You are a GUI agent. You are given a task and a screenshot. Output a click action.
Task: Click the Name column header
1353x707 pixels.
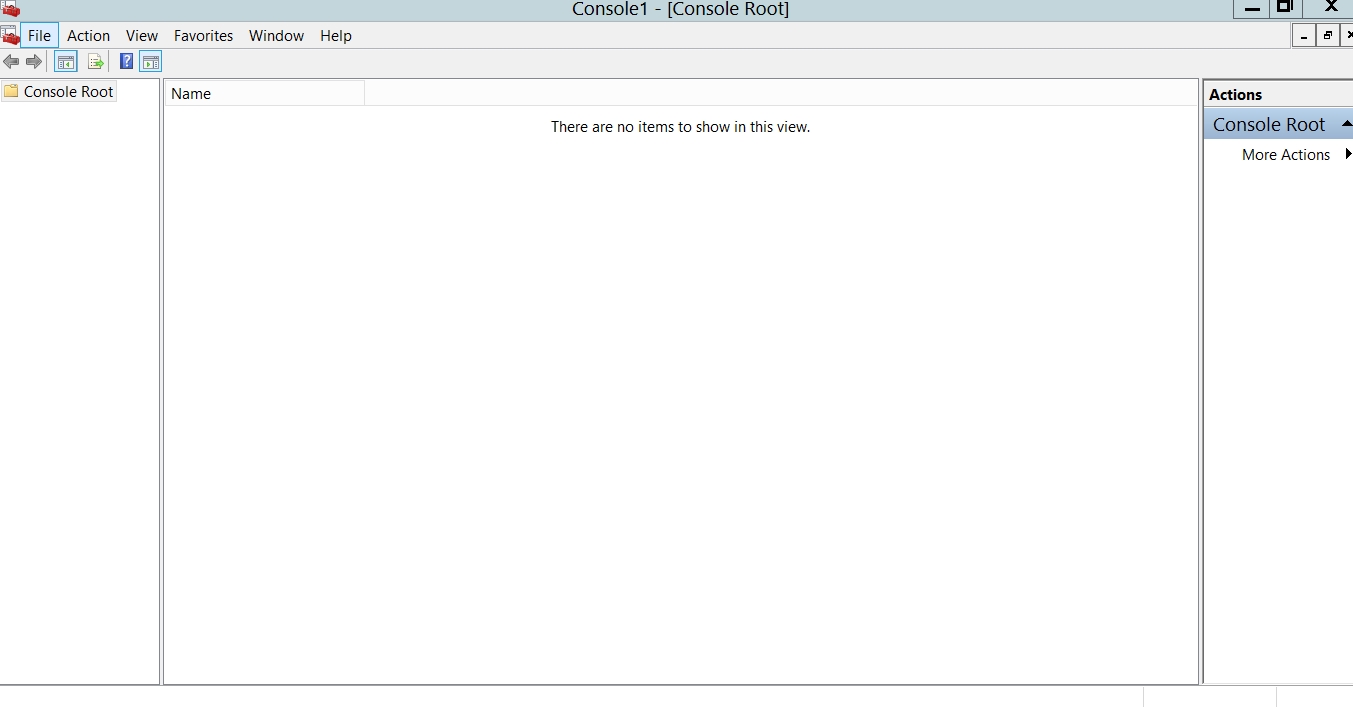pyautogui.click(x=265, y=94)
